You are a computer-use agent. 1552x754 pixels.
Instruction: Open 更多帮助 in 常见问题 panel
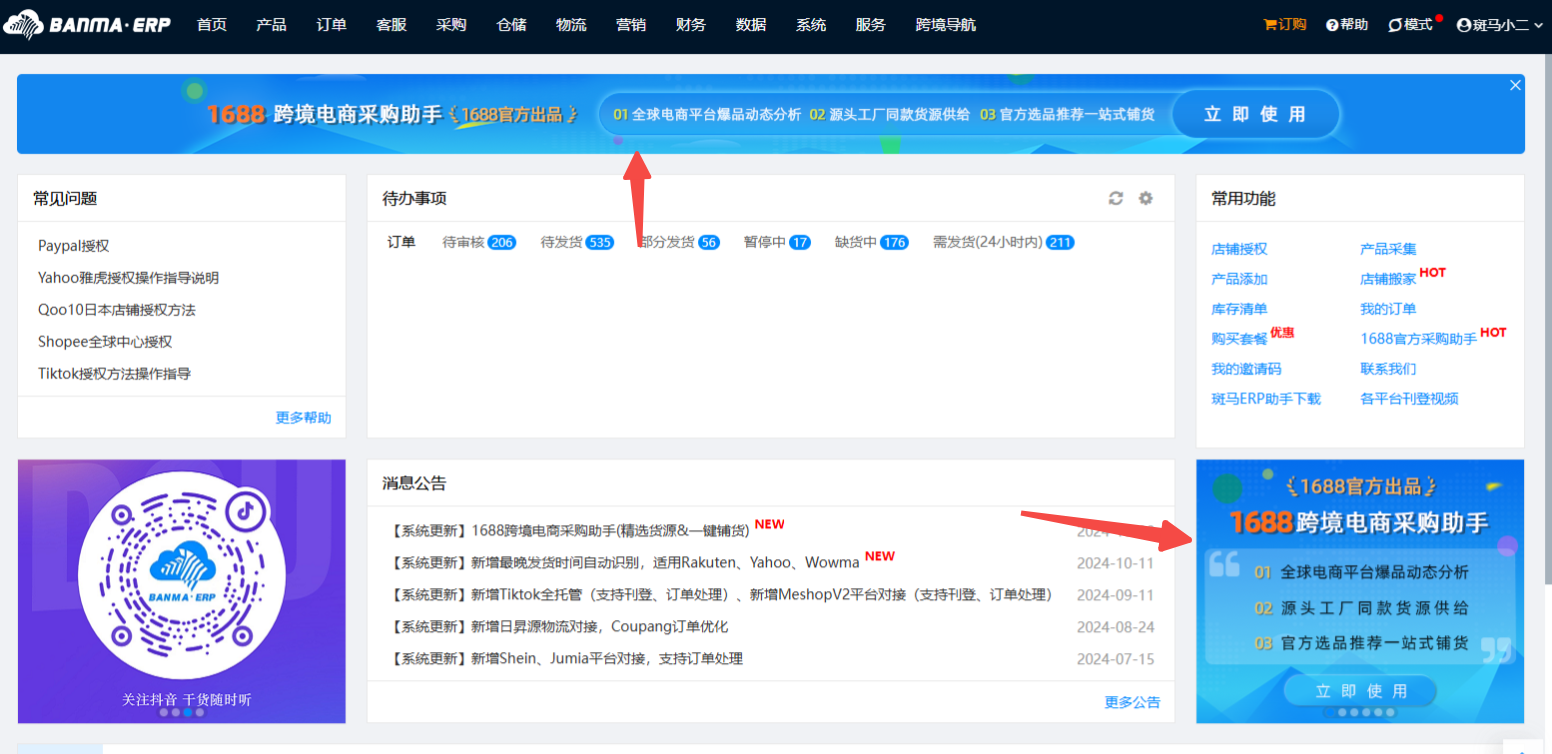[303, 417]
